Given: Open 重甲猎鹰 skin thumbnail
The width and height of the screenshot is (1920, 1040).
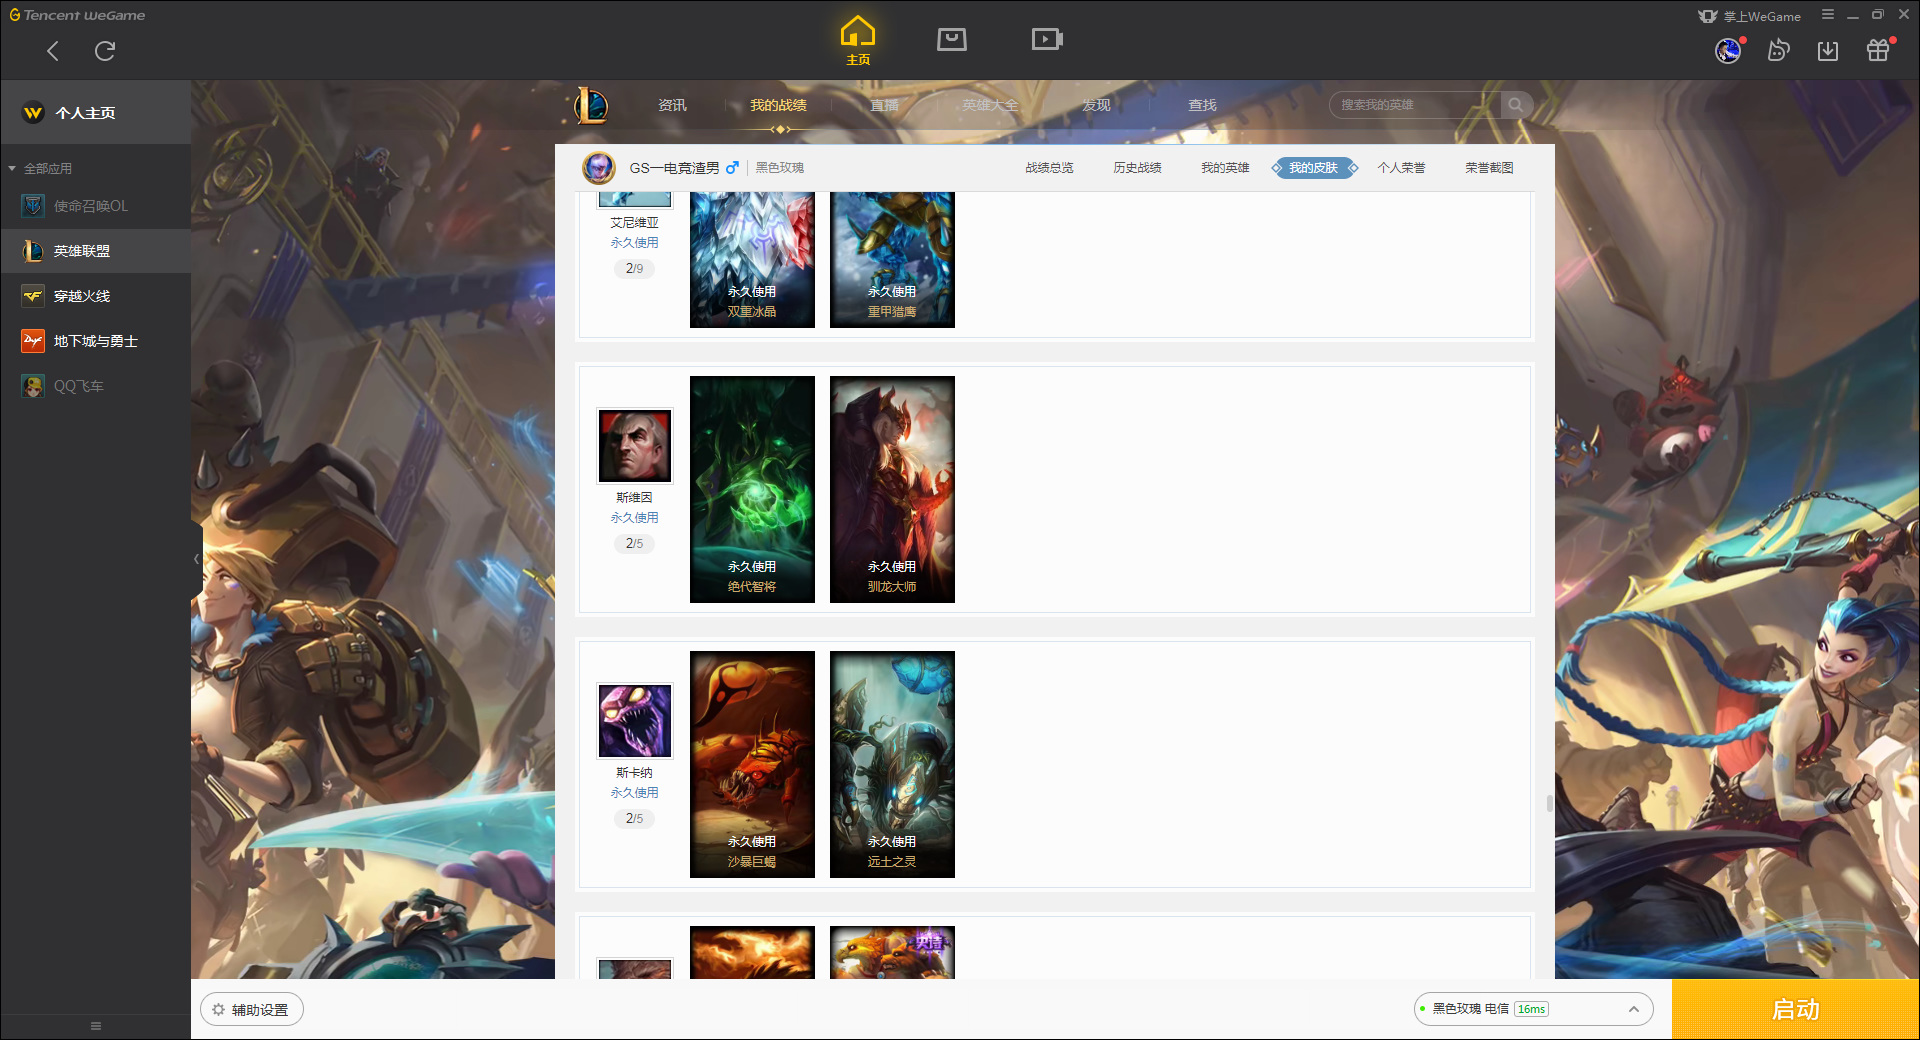Looking at the screenshot, I should pos(892,260).
